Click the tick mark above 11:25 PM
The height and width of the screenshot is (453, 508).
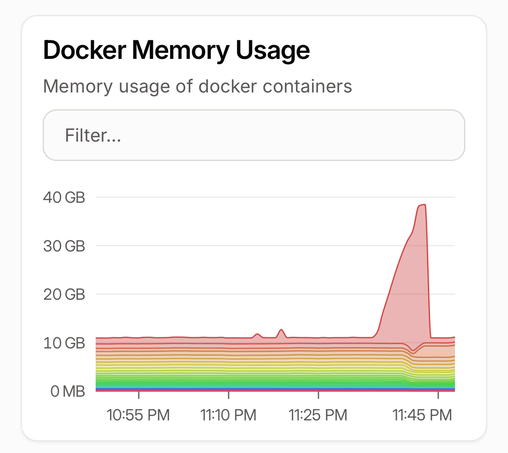(x=318, y=395)
